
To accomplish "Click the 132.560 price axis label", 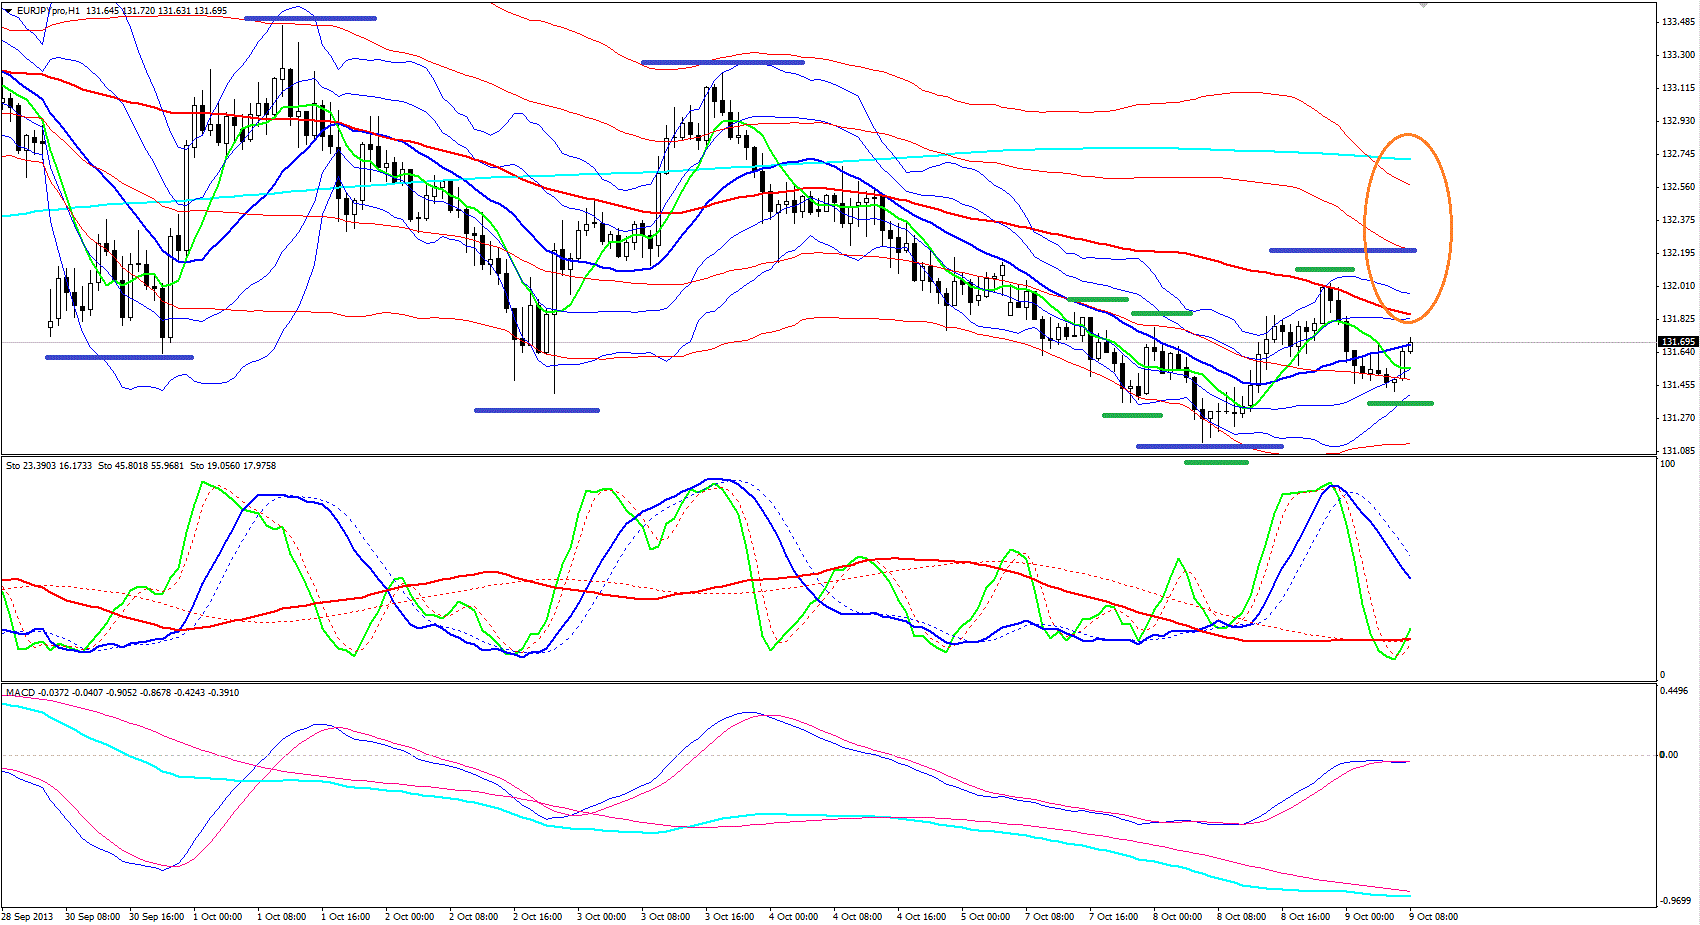I will pyautogui.click(x=1677, y=187).
